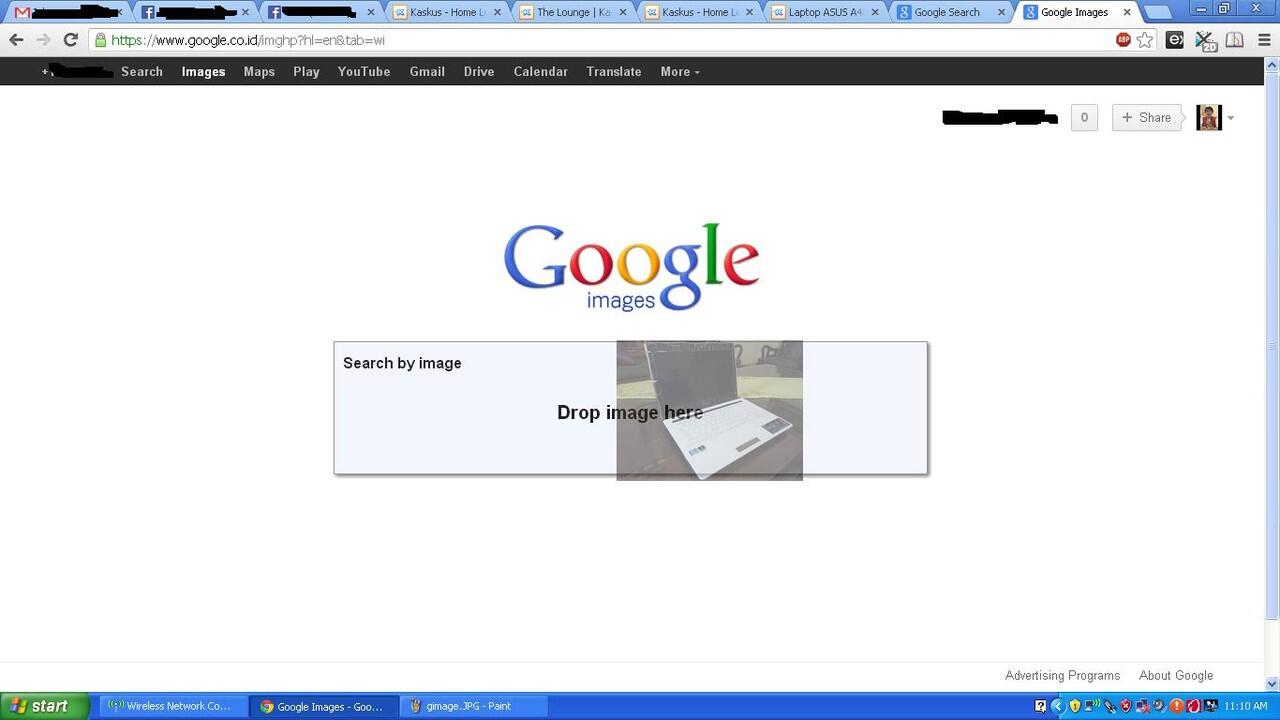1280x720 pixels.
Task: Open the new tab button
Action: (1157, 12)
